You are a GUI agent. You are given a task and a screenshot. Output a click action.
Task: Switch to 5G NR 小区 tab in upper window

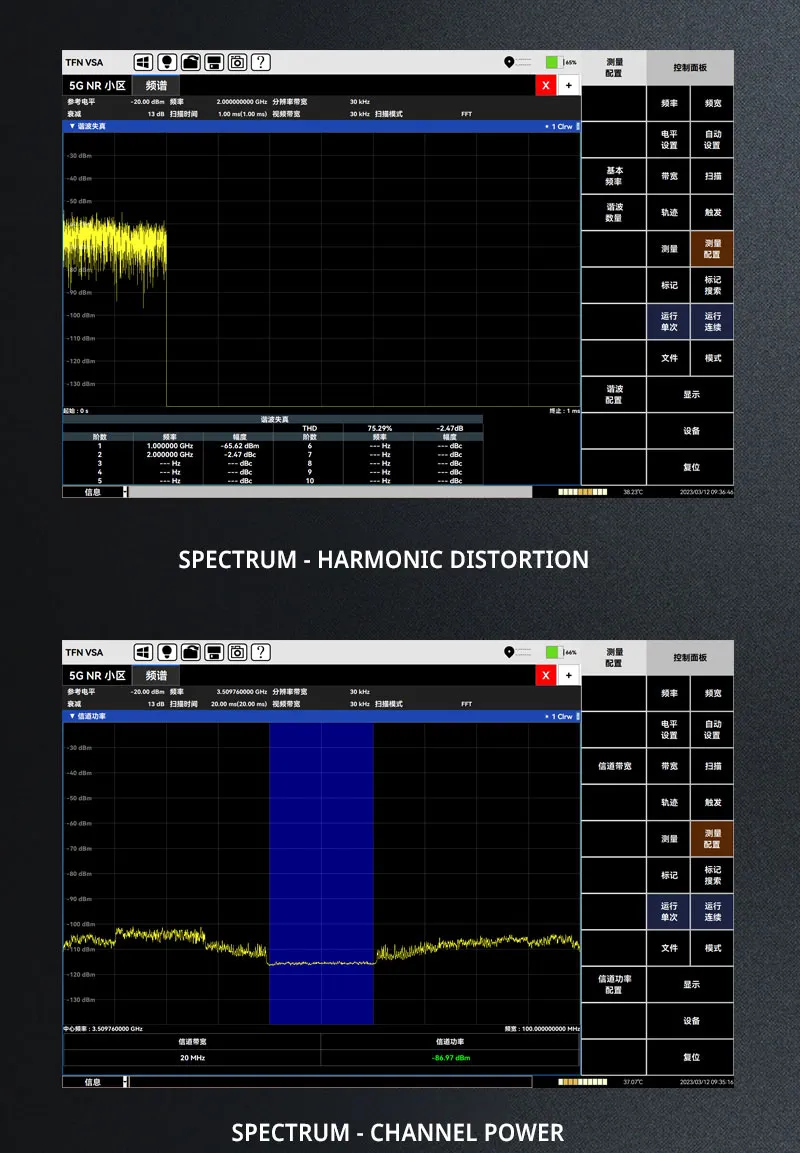(x=97, y=86)
